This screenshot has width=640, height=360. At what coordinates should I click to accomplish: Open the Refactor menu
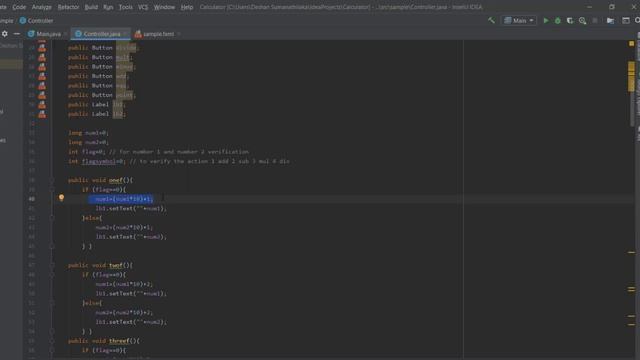tap(68, 7)
